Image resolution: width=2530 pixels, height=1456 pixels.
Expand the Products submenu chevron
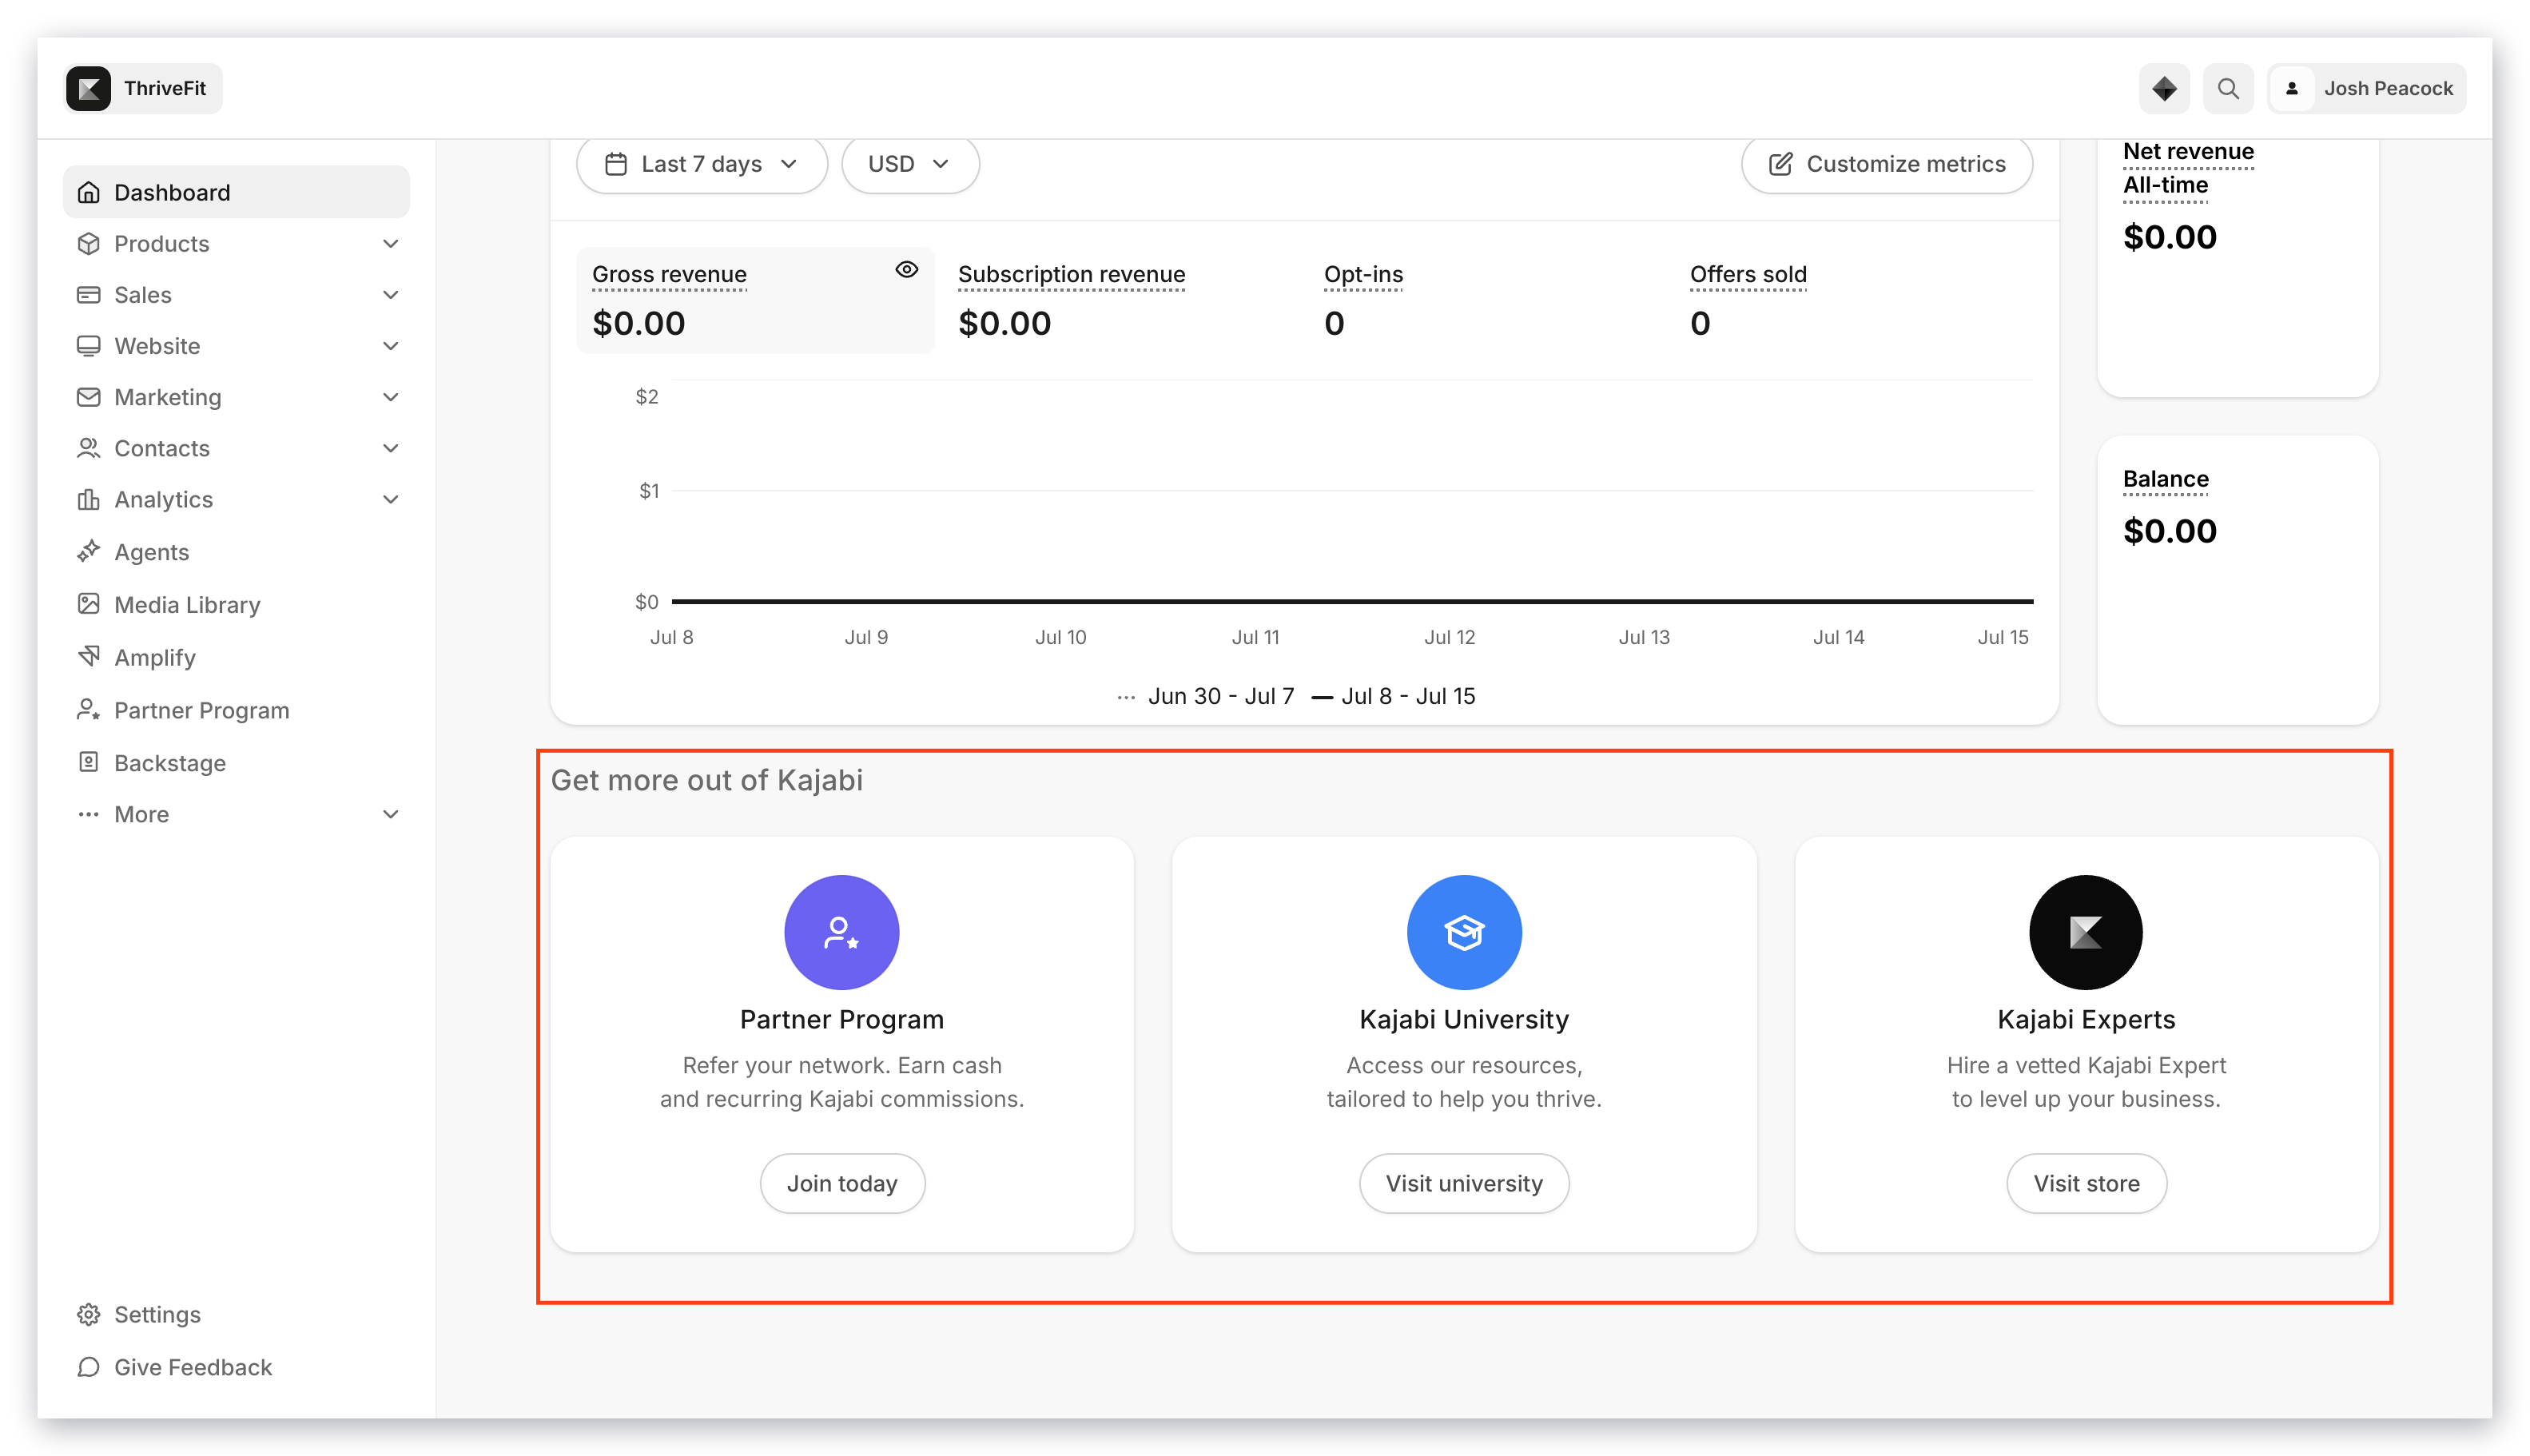[x=391, y=243]
